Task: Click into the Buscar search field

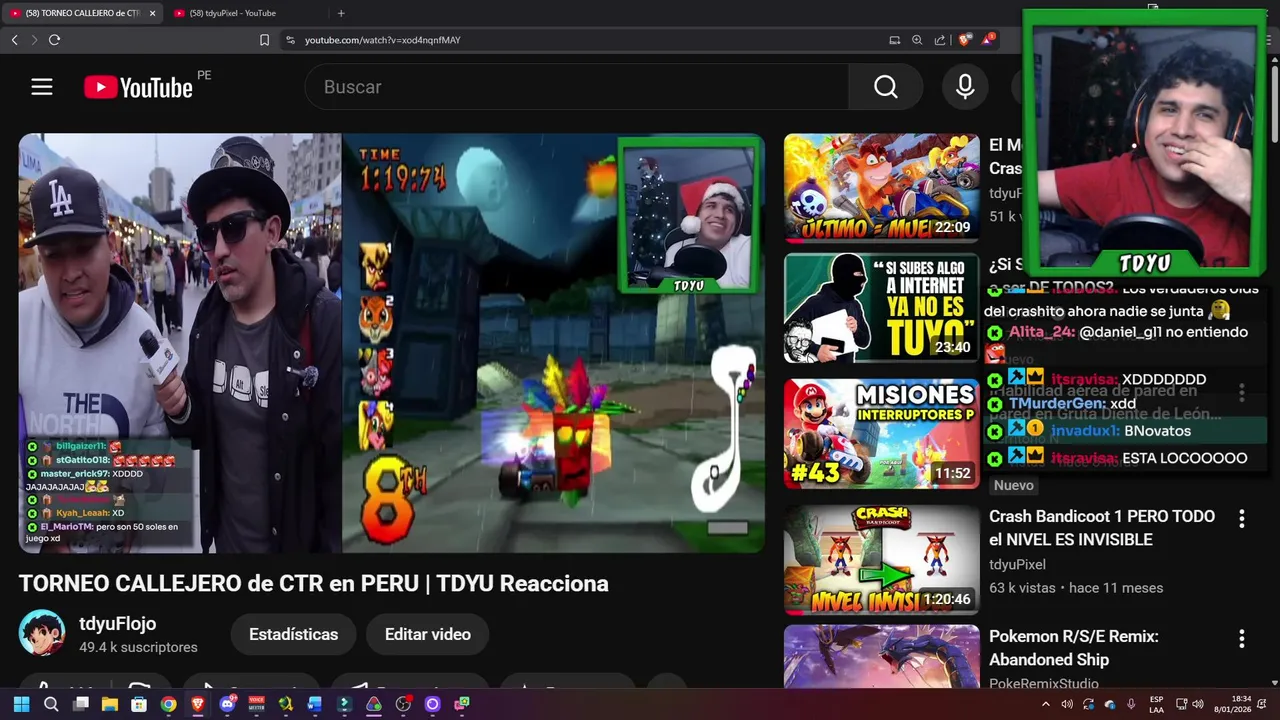Action: pos(576,87)
